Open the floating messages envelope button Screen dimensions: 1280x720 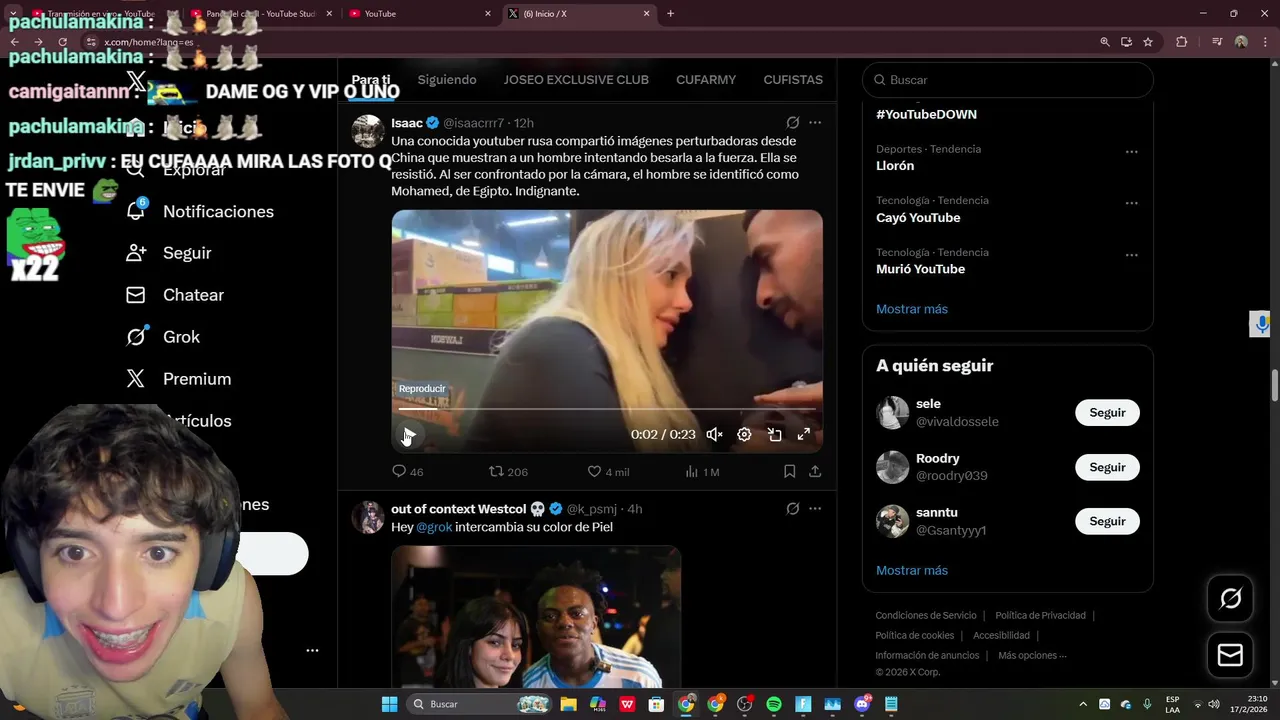1230,655
